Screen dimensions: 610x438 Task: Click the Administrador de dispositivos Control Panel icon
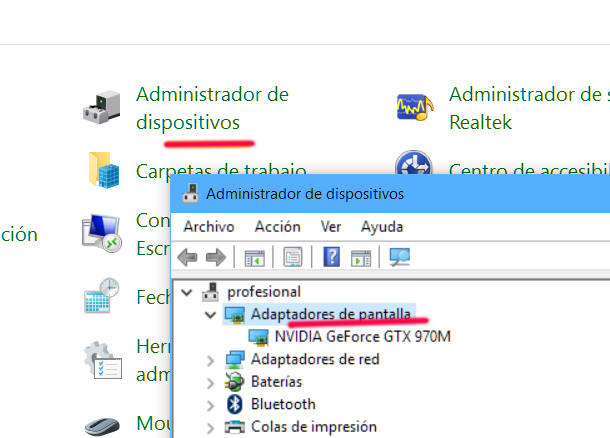(x=102, y=107)
